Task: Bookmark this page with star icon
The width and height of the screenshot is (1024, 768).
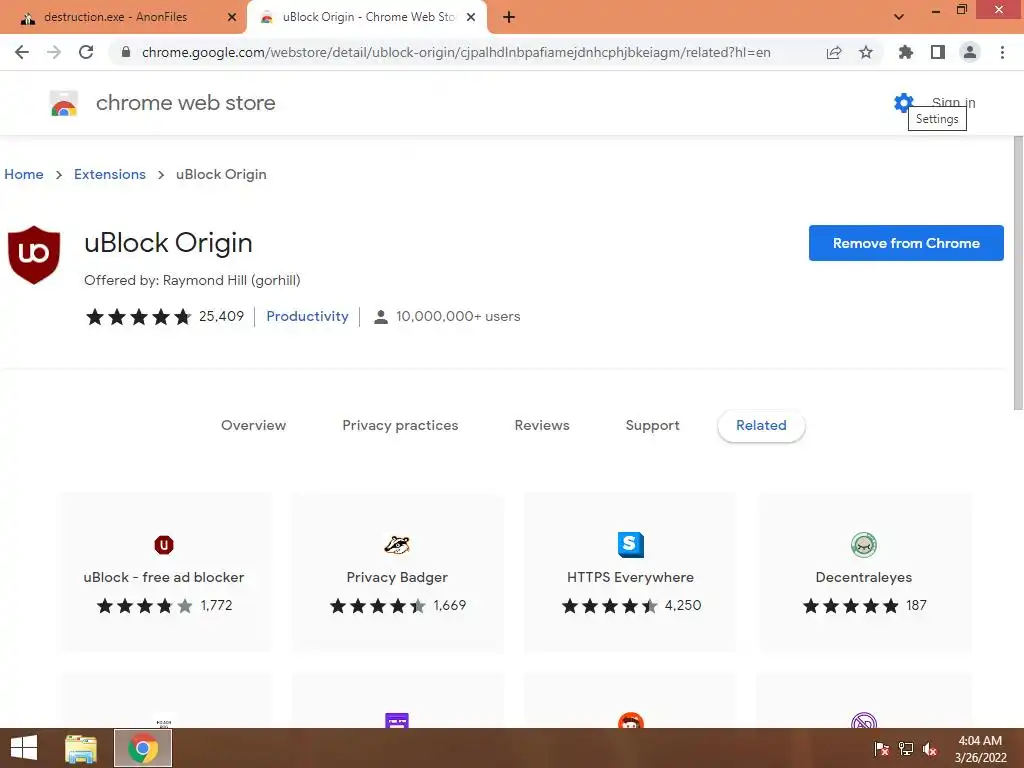Action: (866, 52)
